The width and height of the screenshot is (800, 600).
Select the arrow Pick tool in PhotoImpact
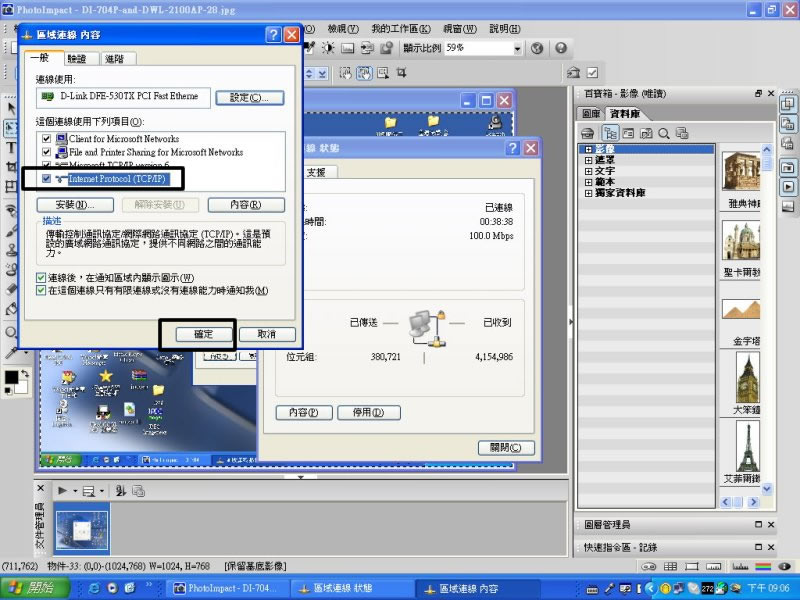click(11, 108)
